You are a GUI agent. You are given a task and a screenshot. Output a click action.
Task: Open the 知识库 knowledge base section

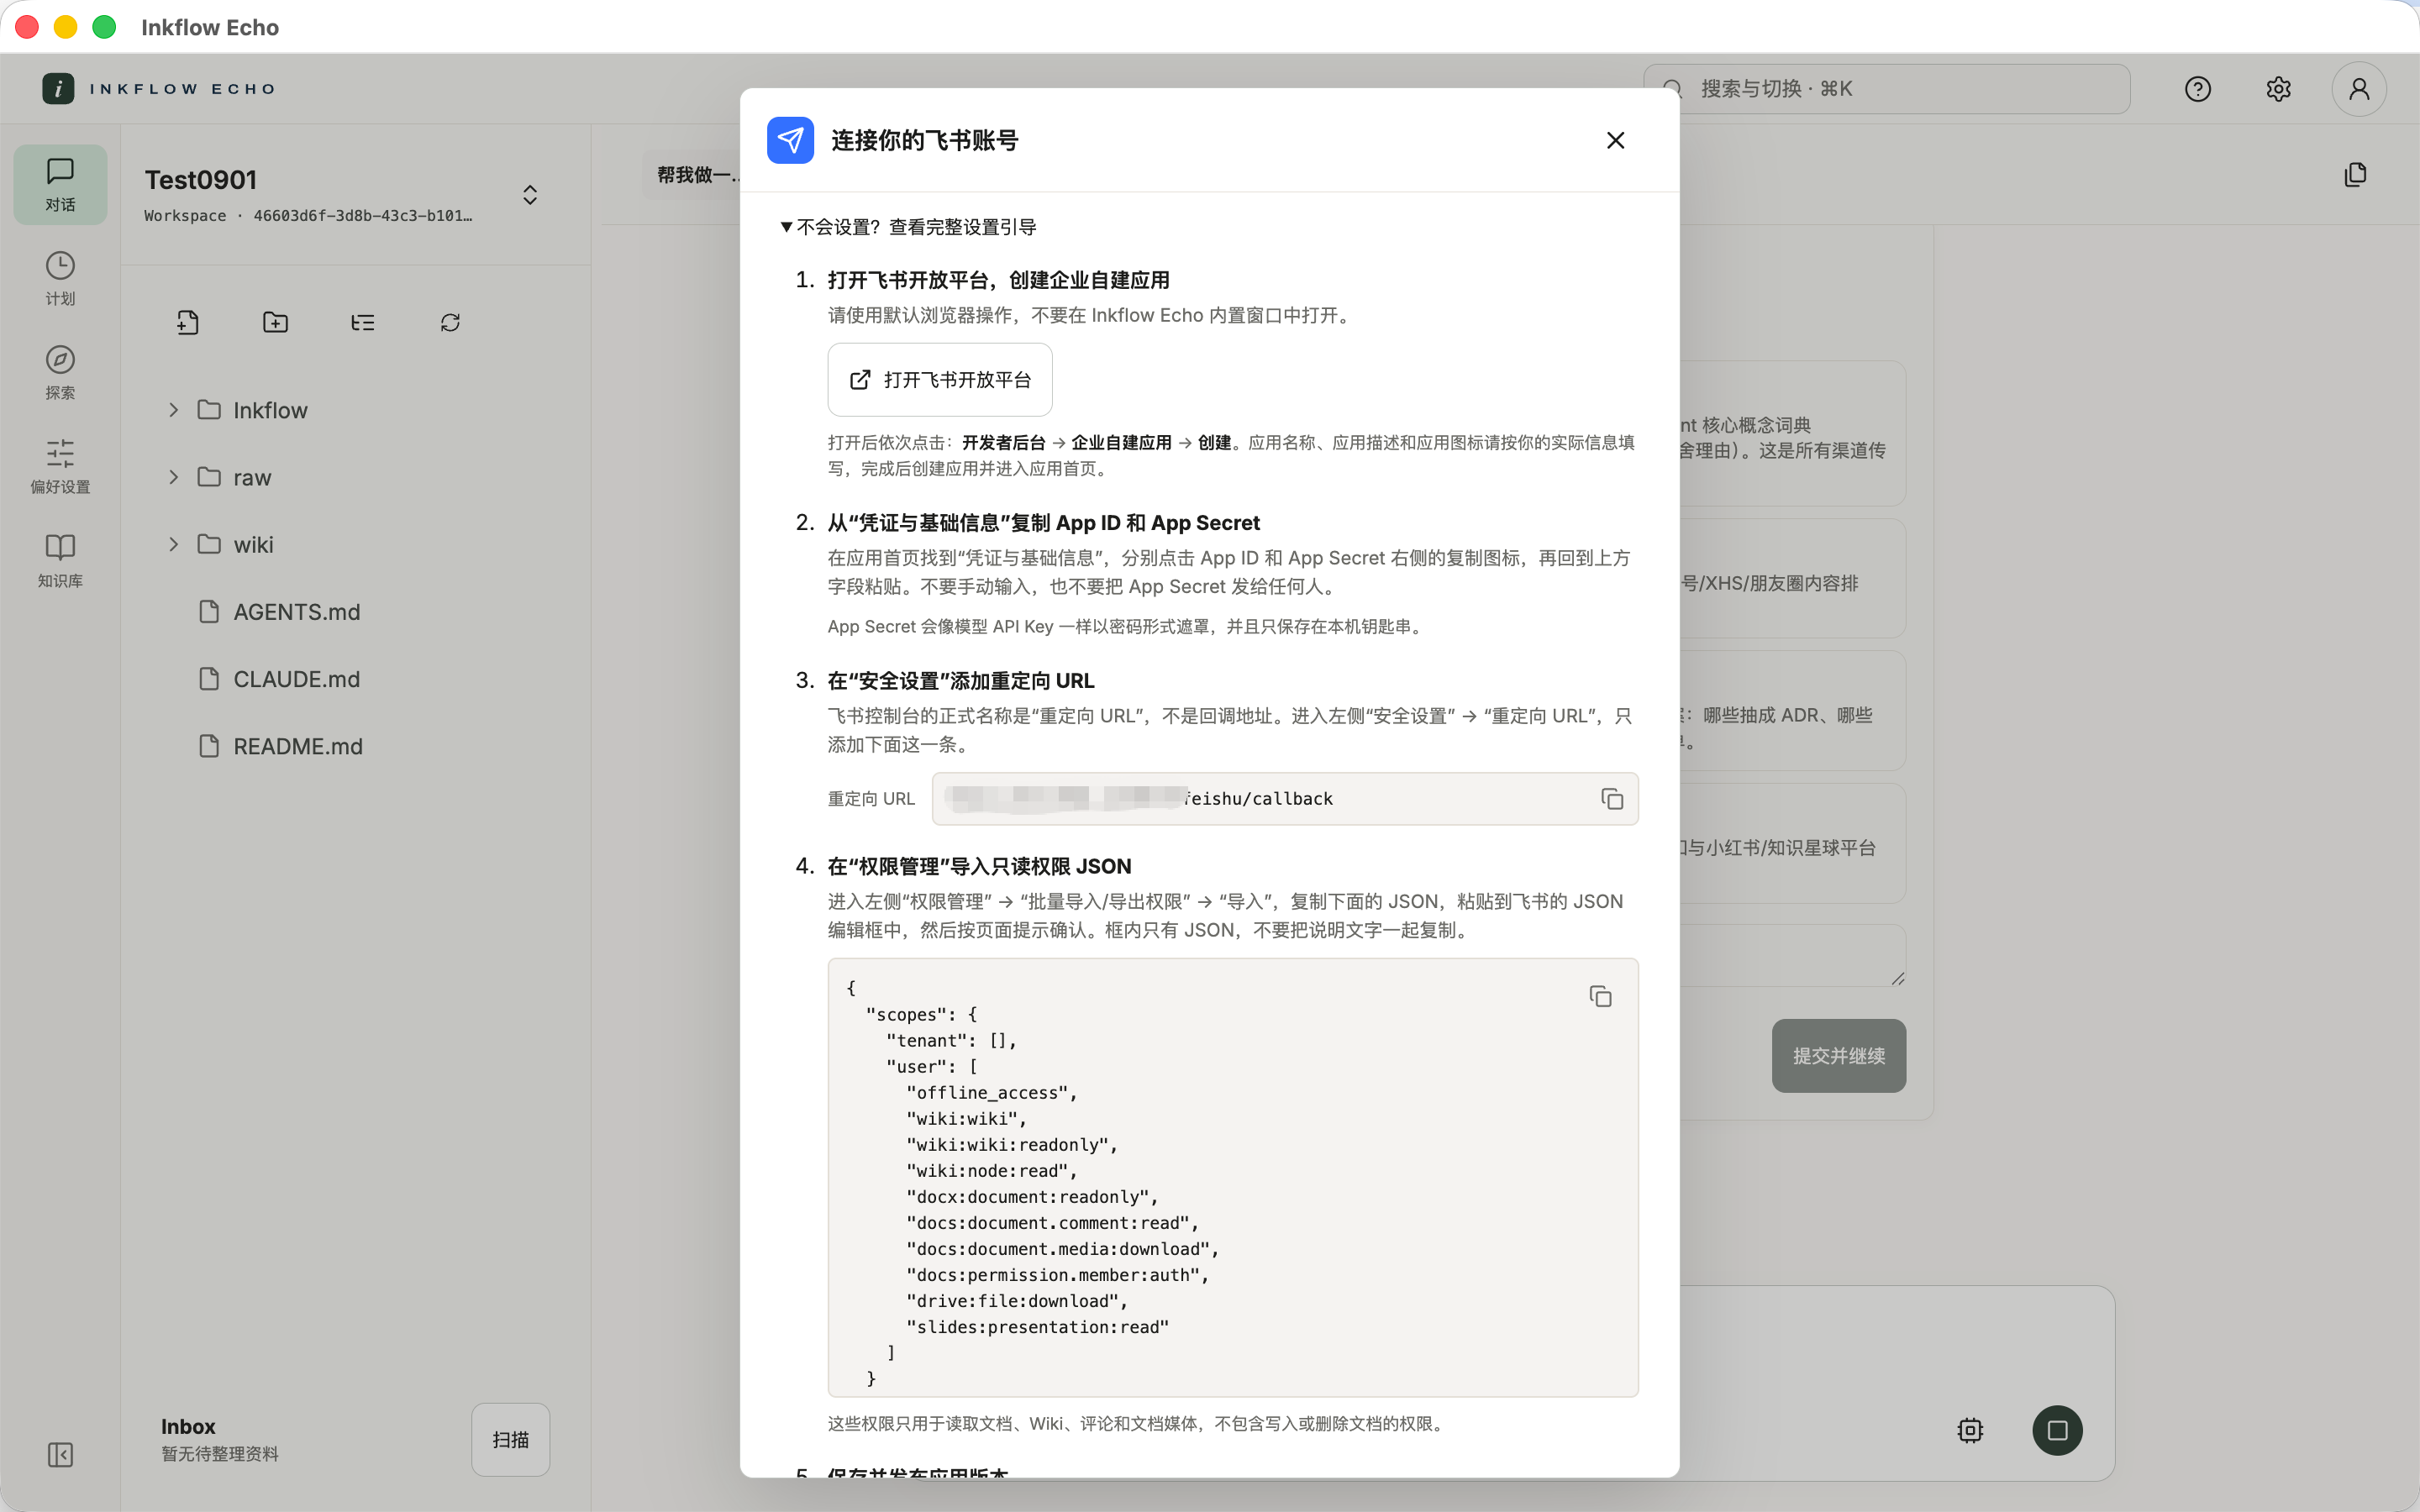[60, 561]
